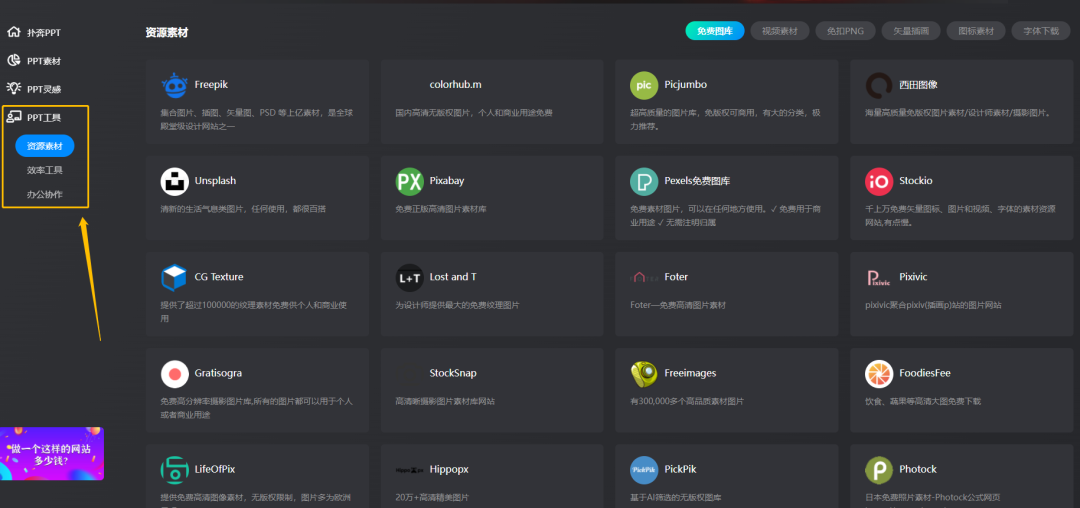Click text 有300,000多个高品质素材图片
1080x508 pixels.
687,401
